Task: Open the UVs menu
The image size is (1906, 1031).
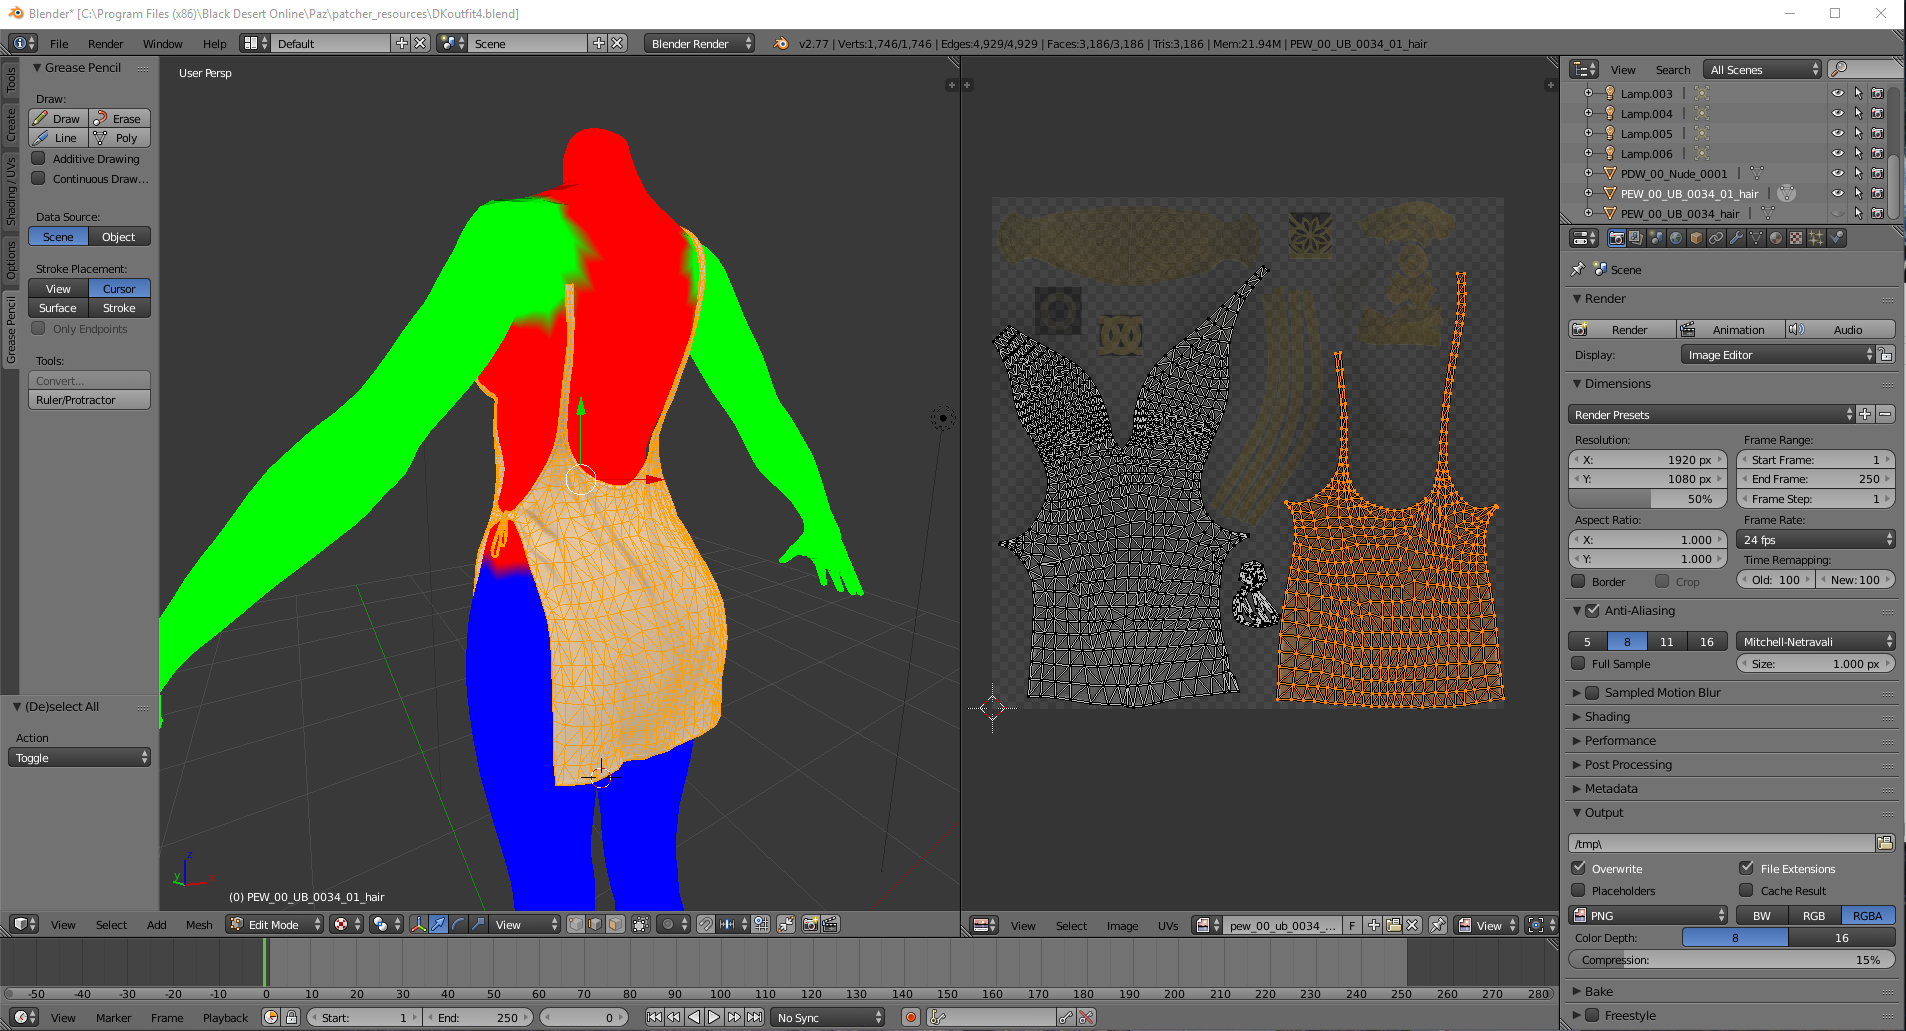Action: 1167,926
